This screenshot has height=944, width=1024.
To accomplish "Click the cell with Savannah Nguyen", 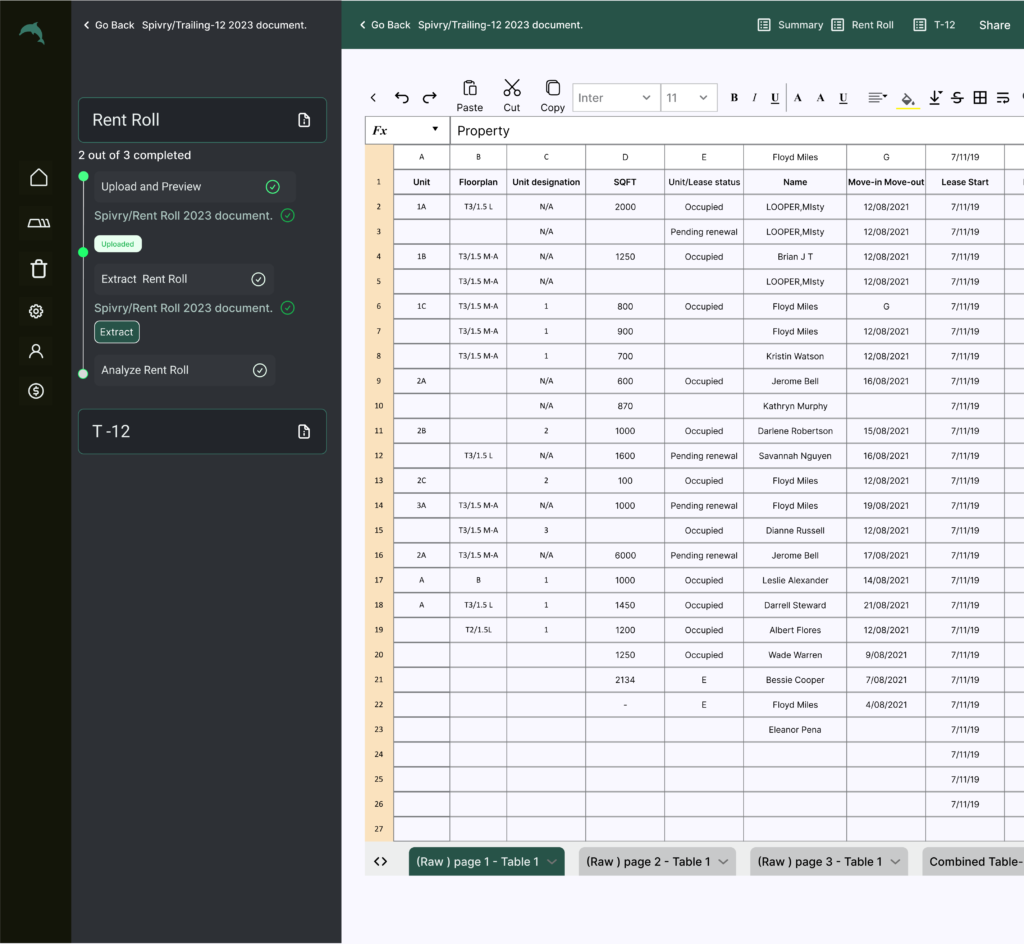I will click(795, 456).
